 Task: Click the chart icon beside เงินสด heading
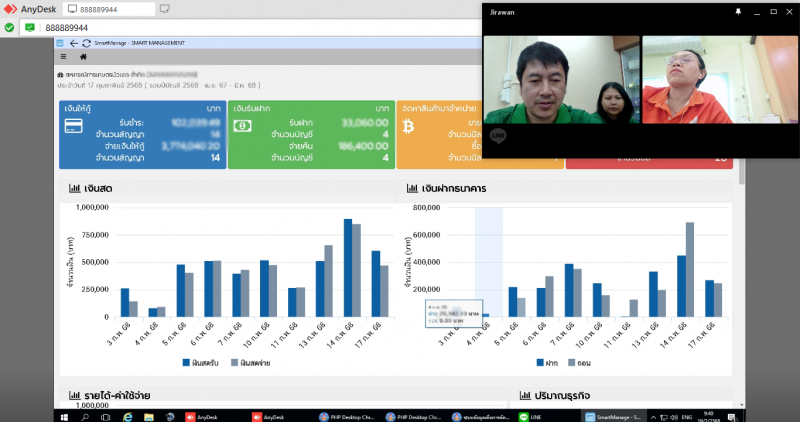[x=74, y=188]
